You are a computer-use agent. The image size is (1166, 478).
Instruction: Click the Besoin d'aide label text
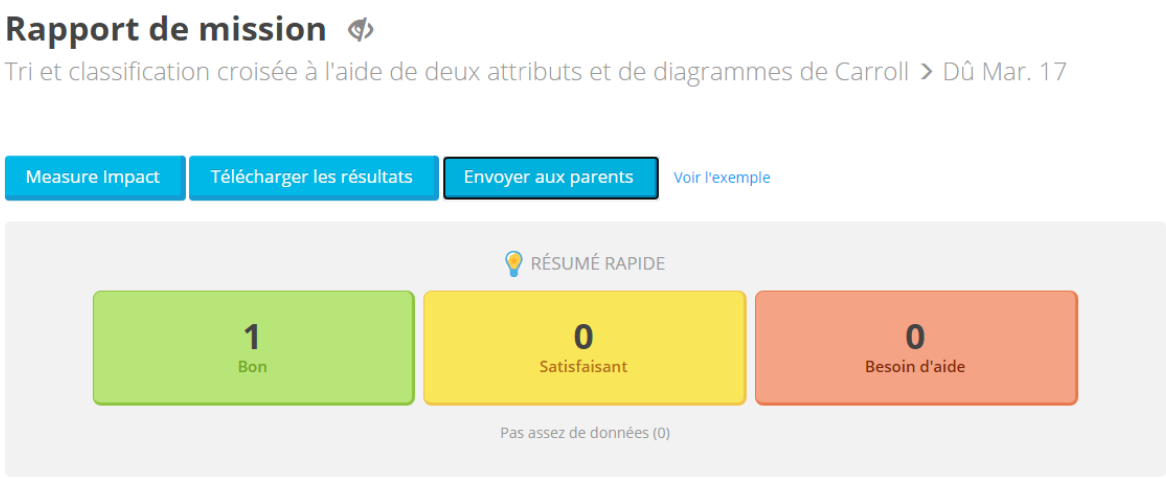coord(915,366)
